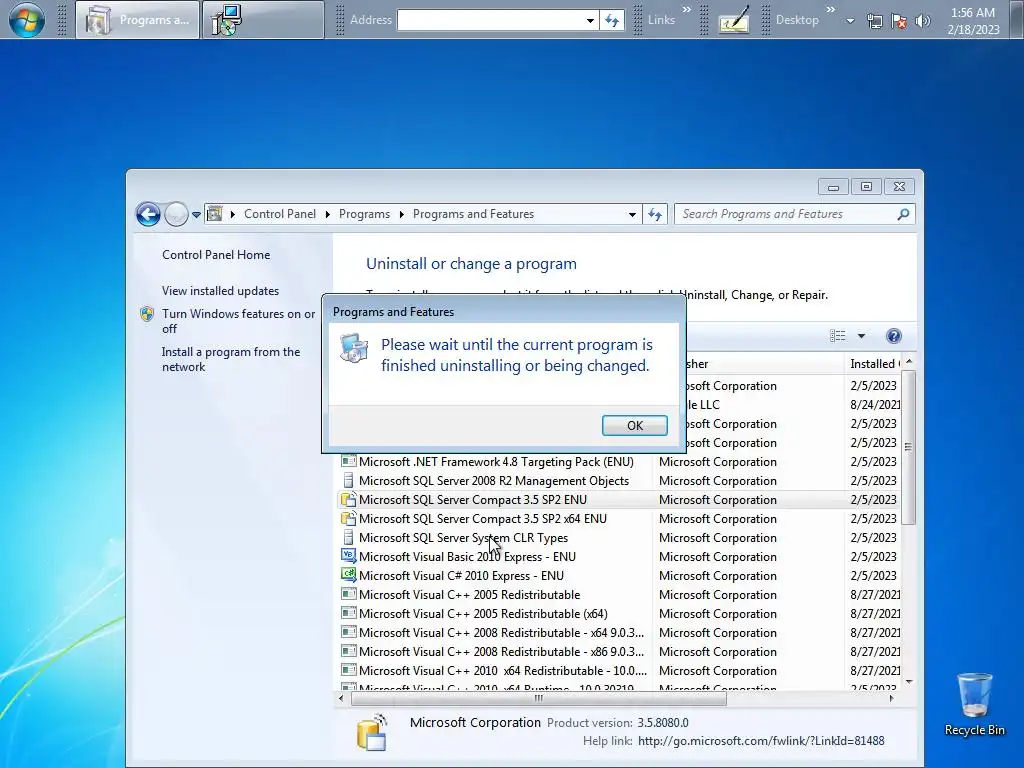The height and width of the screenshot is (768, 1024).
Task: Open the help link go.microsoft.com URL
Action: click(761, 741)
